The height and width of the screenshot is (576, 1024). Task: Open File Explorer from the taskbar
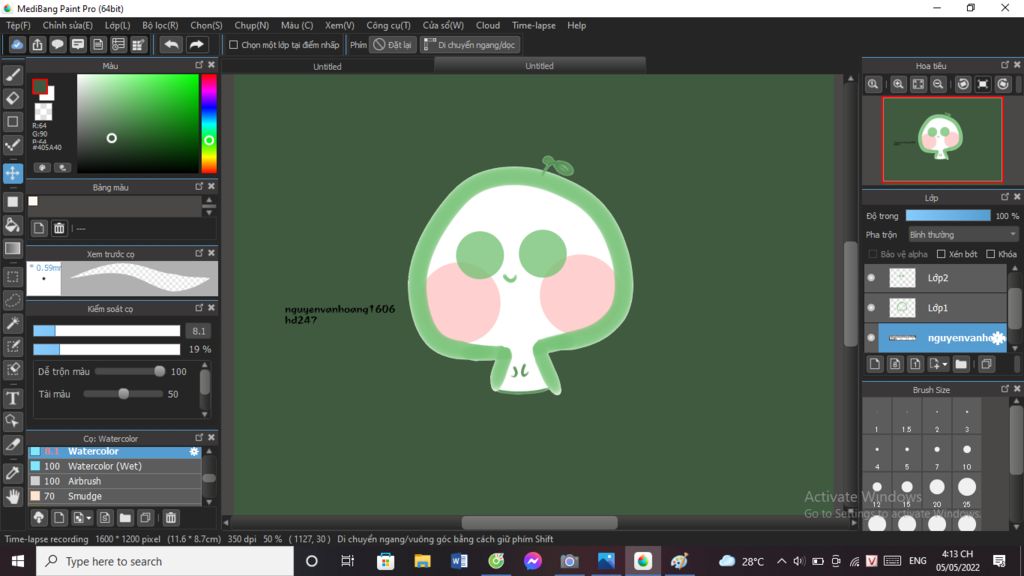(423, 561)
